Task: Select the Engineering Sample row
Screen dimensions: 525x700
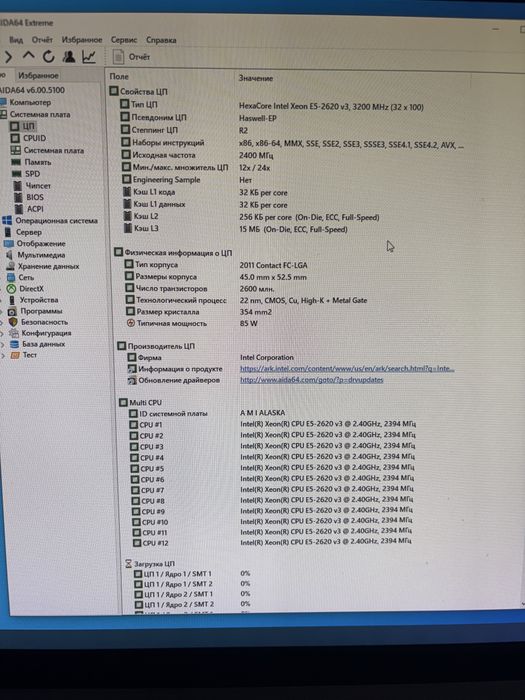Action: coord(187,180)
